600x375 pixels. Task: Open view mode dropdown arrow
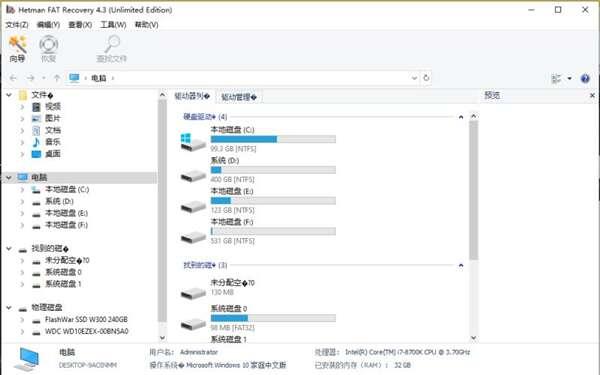click(569, 78)
